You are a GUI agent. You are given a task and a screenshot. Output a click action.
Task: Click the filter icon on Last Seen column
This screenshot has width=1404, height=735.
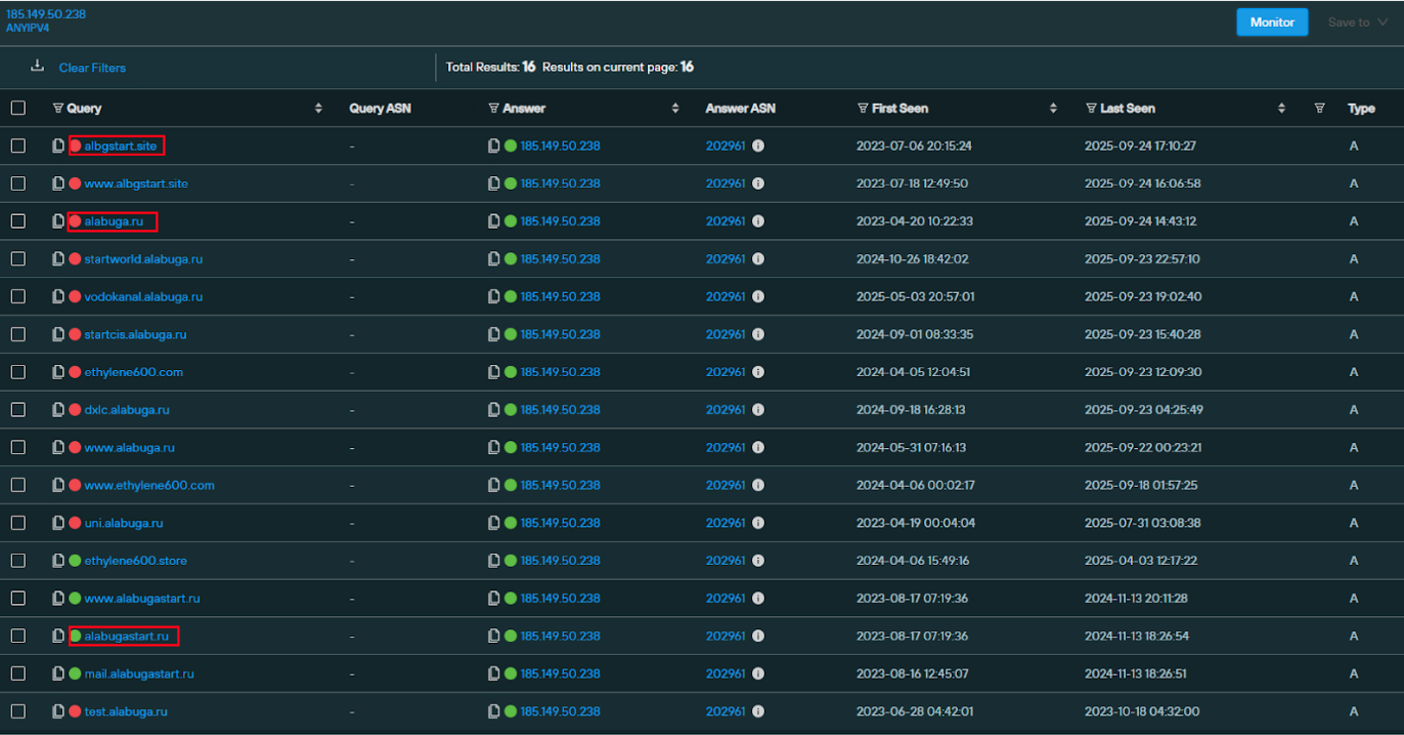click(1091, 108)
